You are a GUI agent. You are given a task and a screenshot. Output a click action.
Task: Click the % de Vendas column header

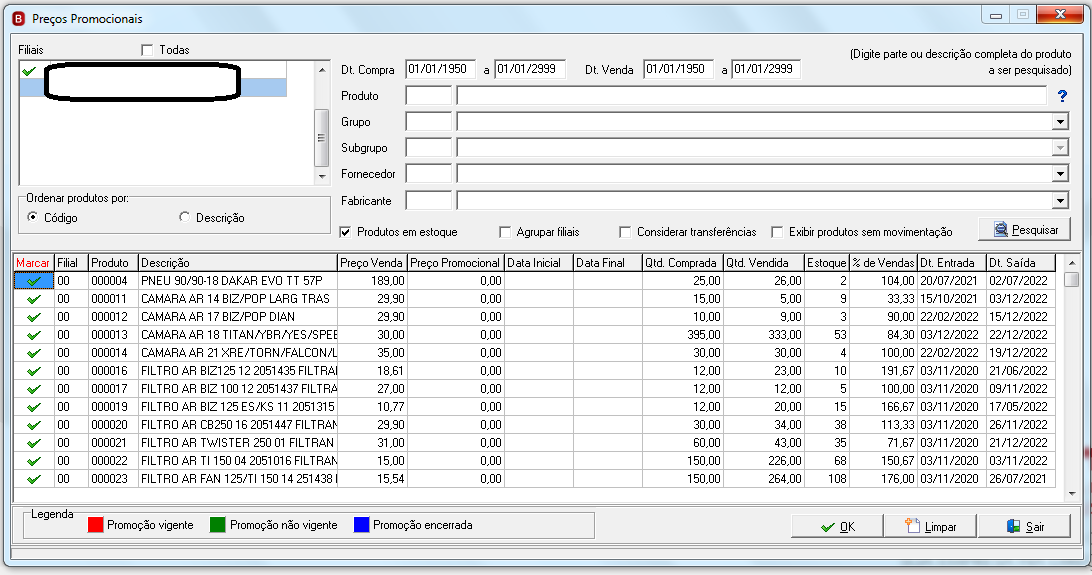[x=884, y=262]
